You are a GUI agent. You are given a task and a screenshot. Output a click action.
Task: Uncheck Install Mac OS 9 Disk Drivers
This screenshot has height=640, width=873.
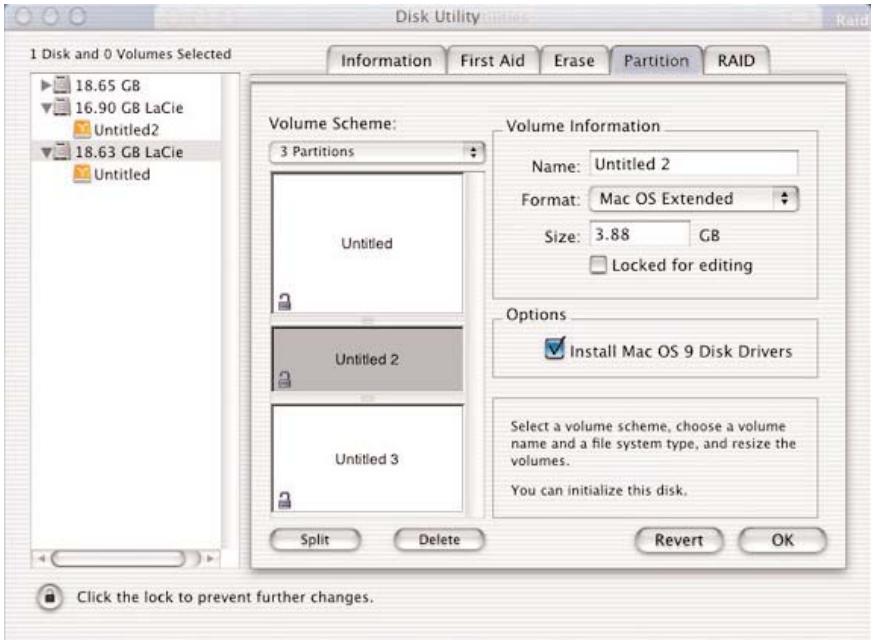554,349
